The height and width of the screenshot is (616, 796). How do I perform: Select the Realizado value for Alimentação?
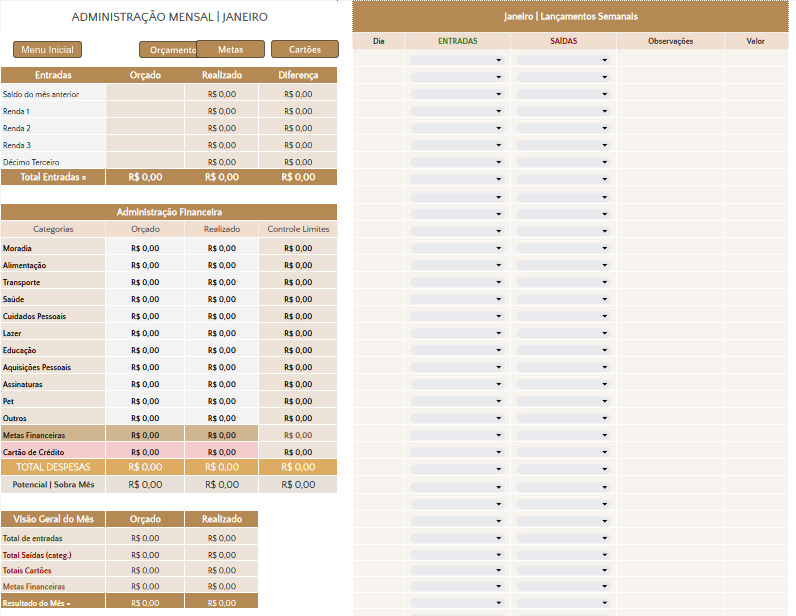coord(222,264)
